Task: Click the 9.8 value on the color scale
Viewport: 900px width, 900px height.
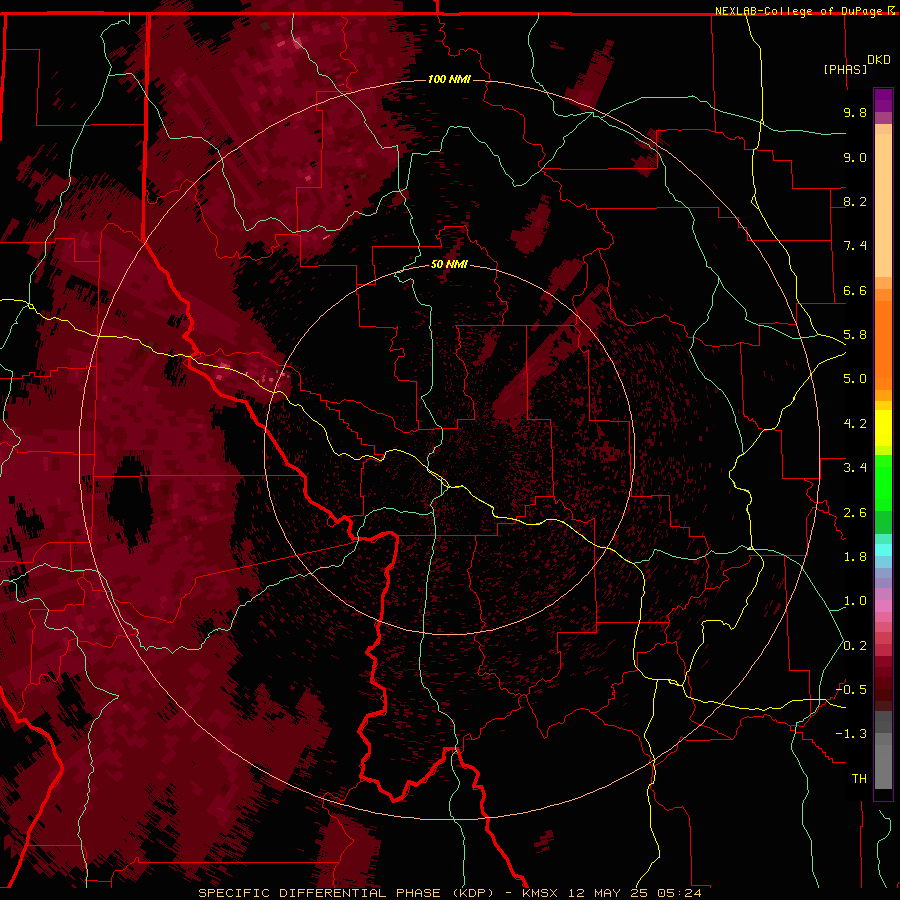Action: click(x=855, y=112)
